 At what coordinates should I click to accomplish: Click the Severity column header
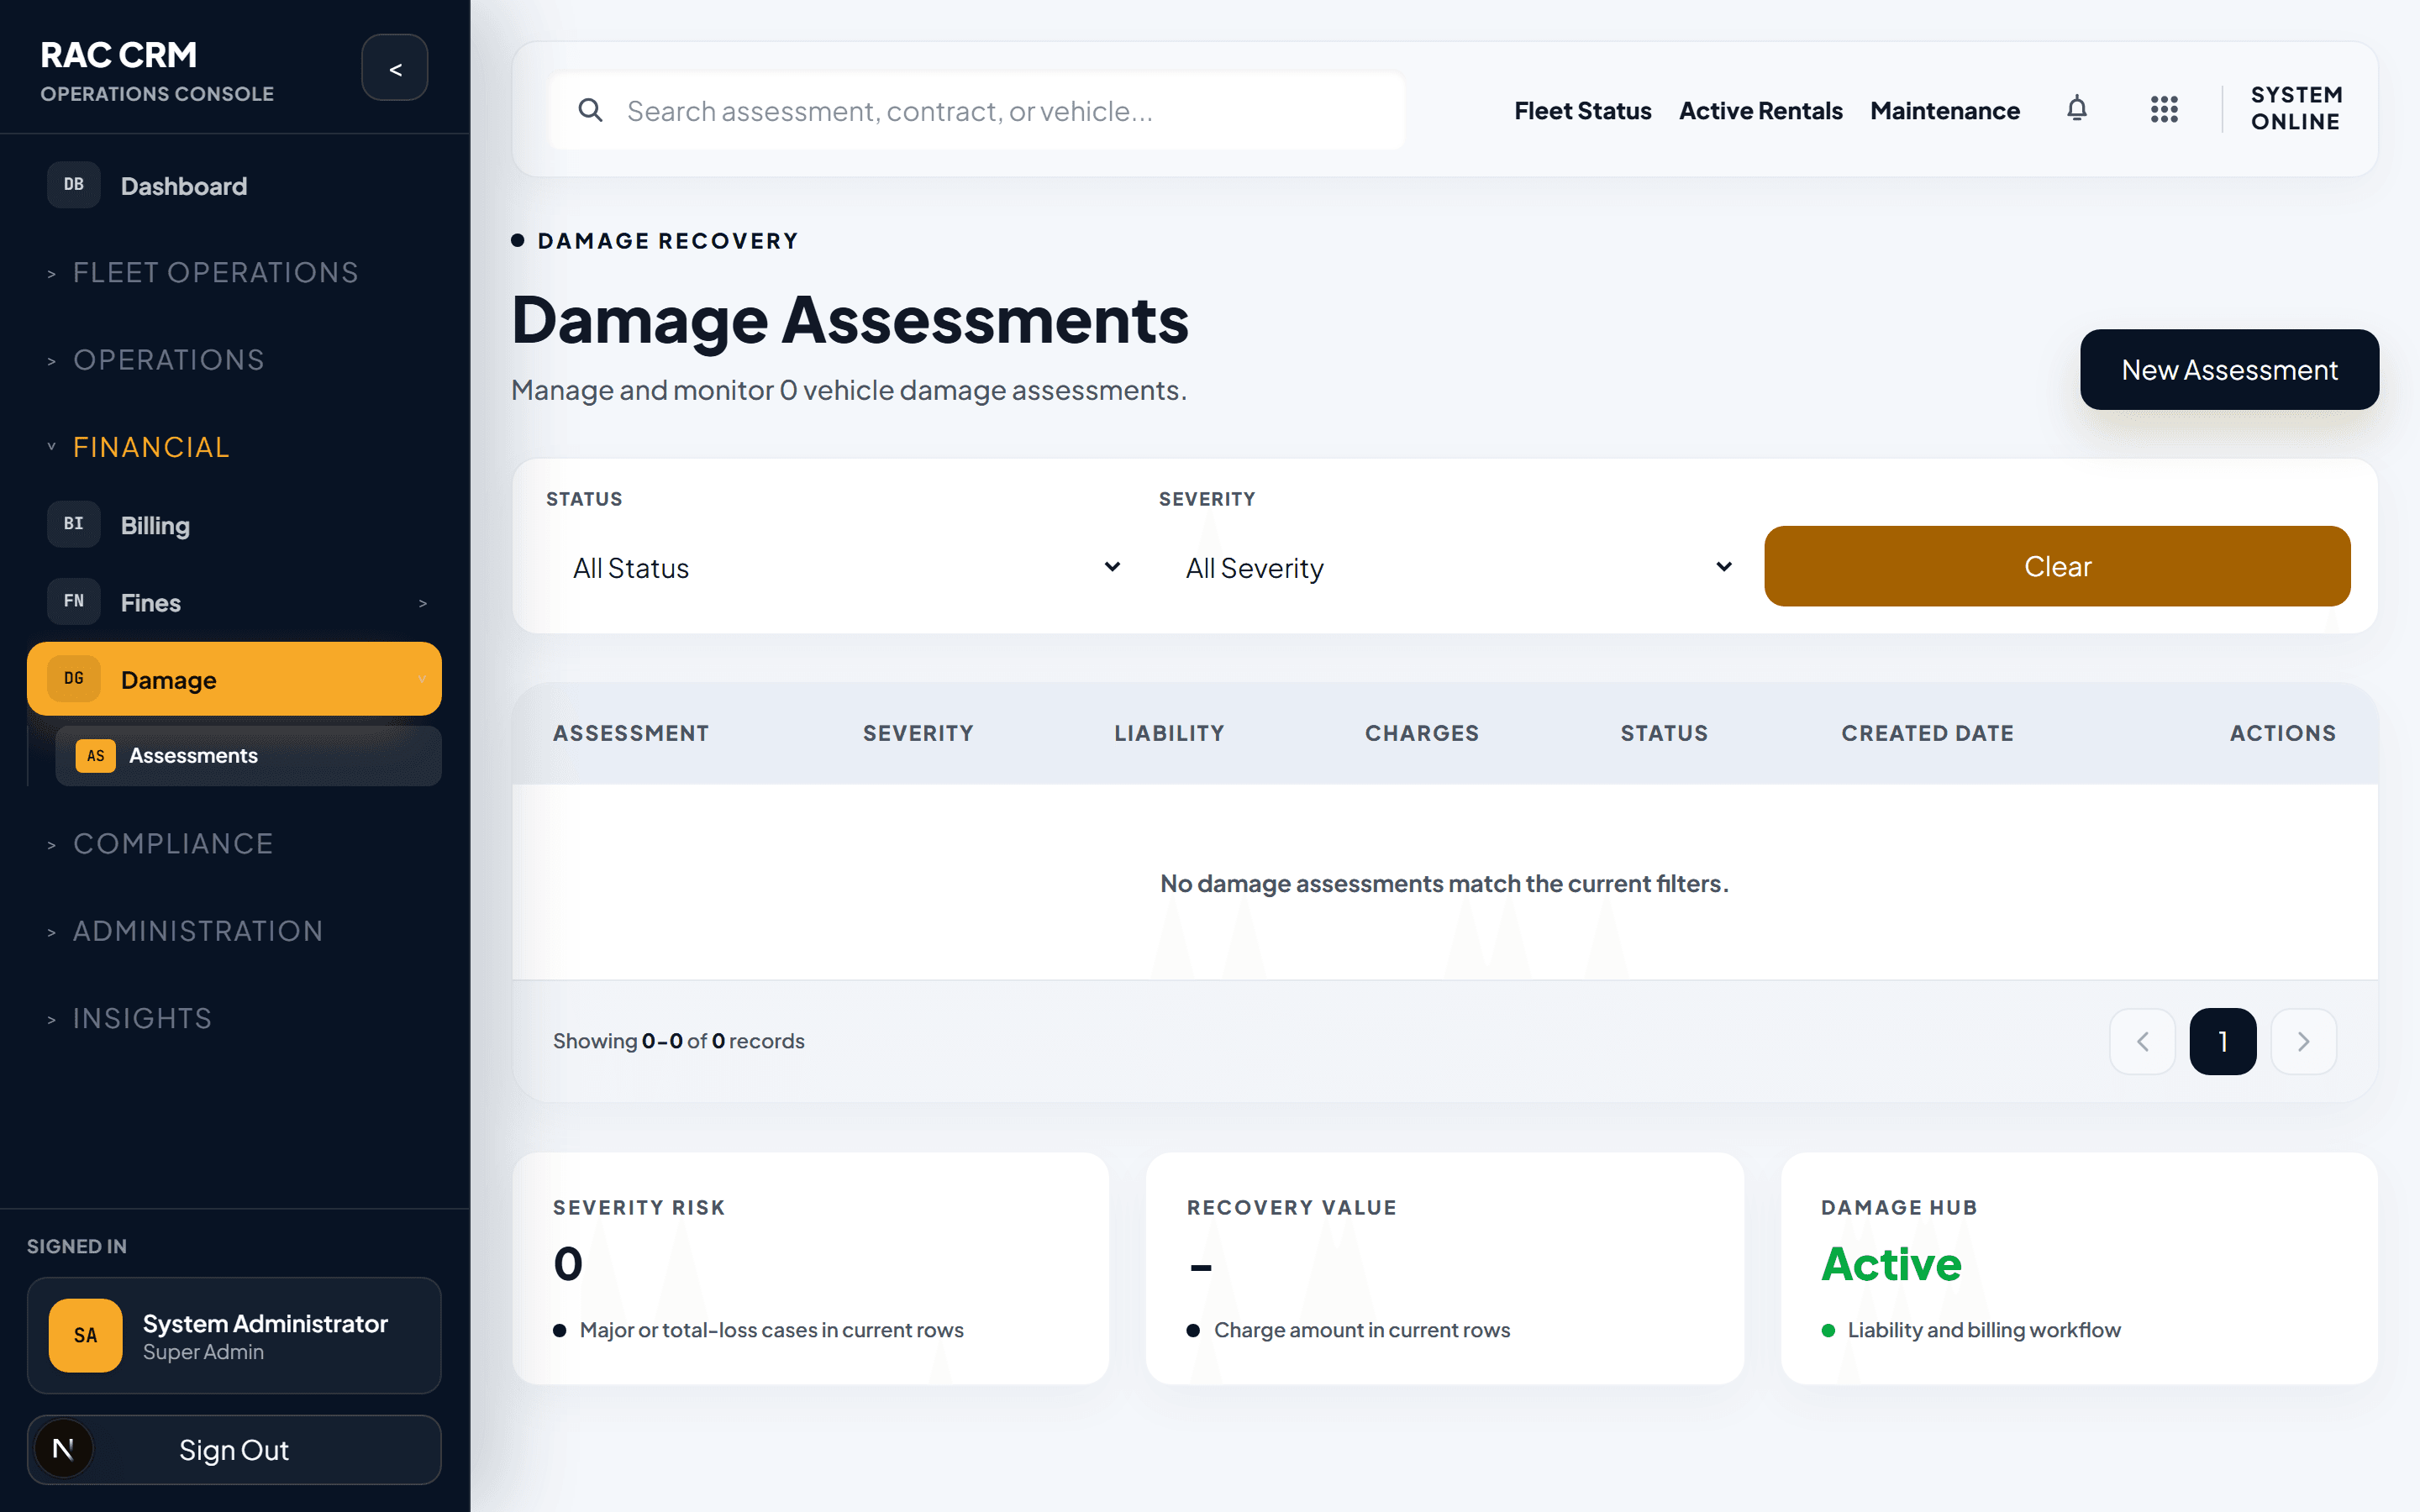[918, 733]
